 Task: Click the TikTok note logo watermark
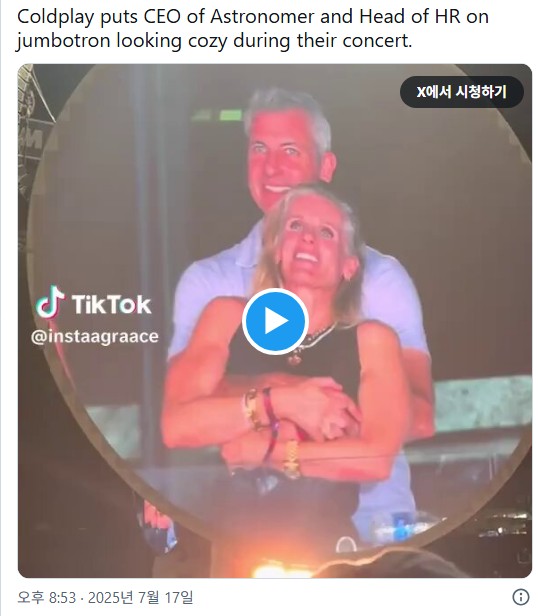tap(50, 302)
